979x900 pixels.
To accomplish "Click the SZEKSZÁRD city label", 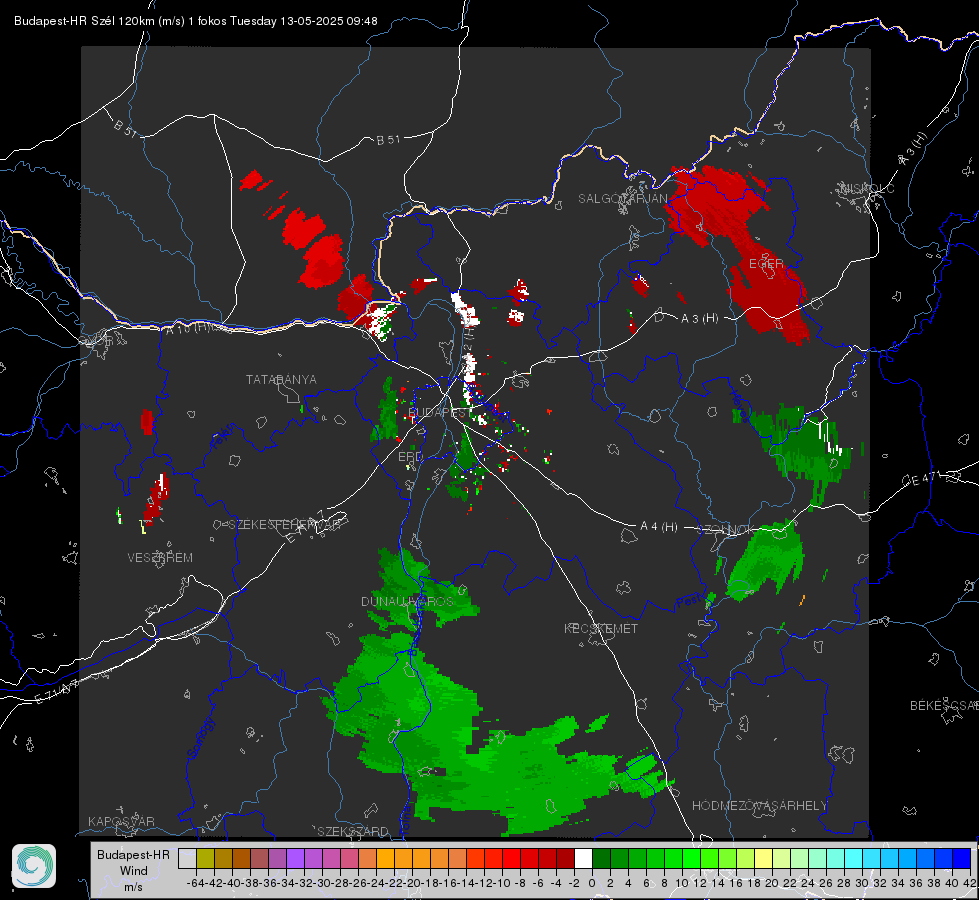I will pos(353,831).
